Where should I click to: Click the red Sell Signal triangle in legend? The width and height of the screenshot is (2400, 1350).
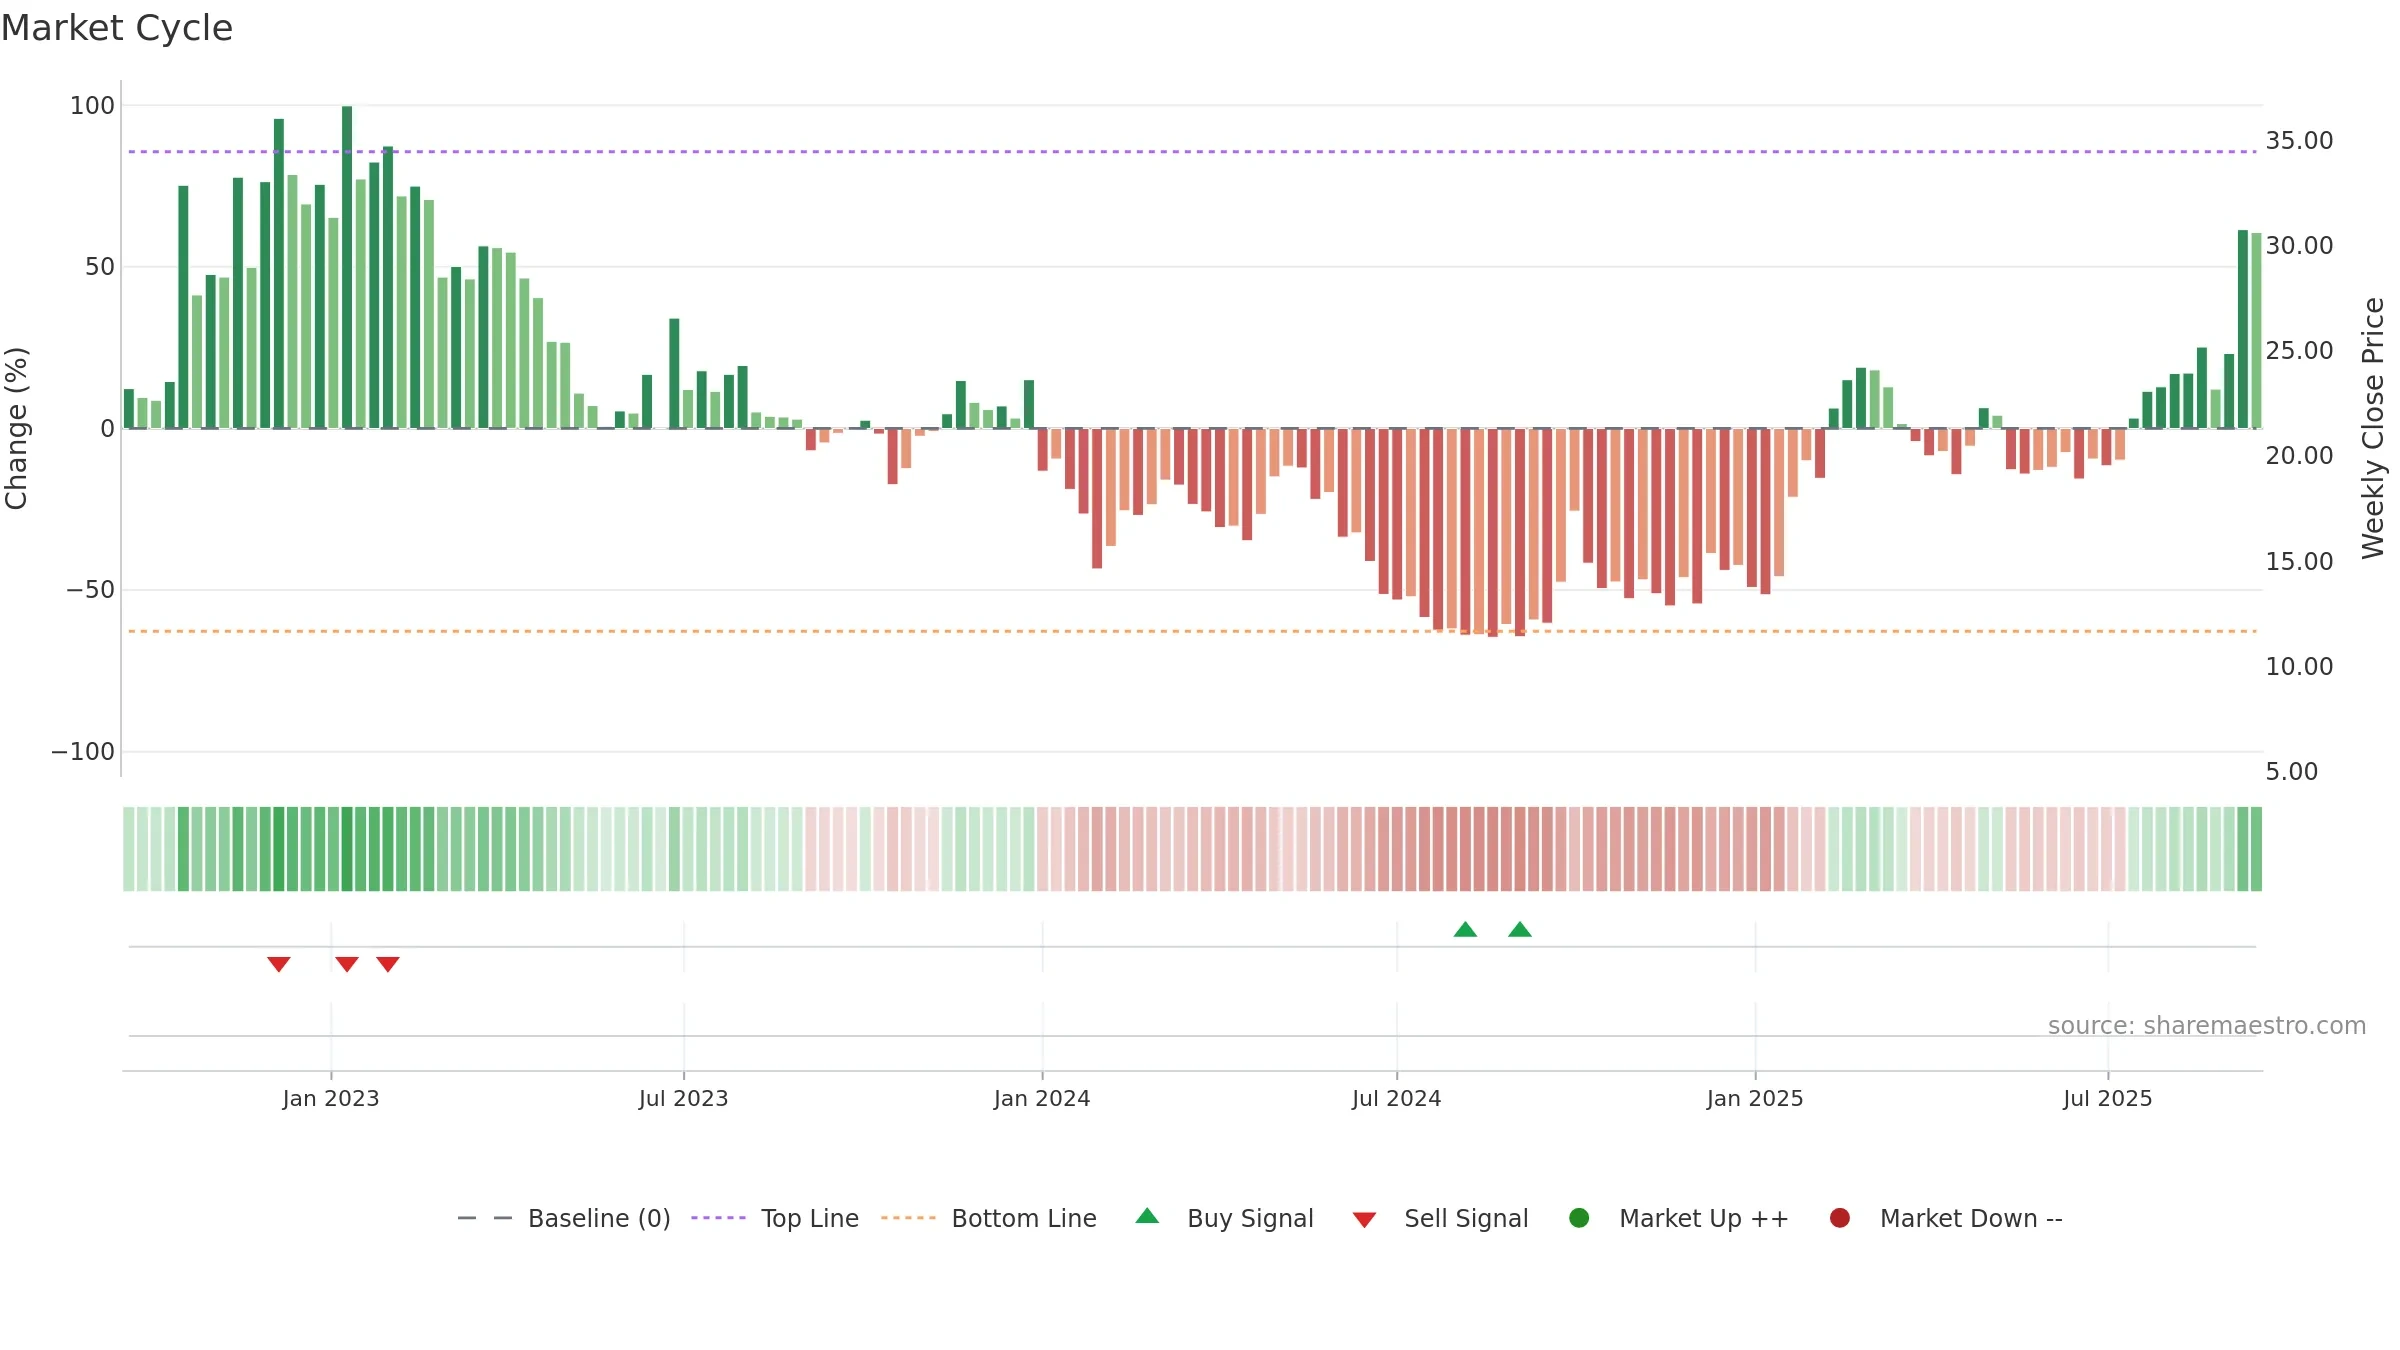click(x=1364, y=1220)
